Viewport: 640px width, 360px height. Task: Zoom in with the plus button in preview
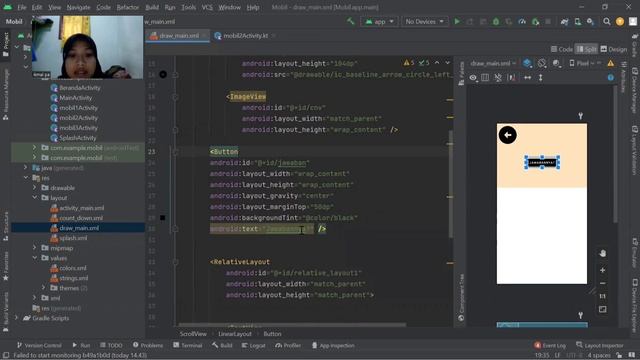pyautogui.click(x=602, y=270)
